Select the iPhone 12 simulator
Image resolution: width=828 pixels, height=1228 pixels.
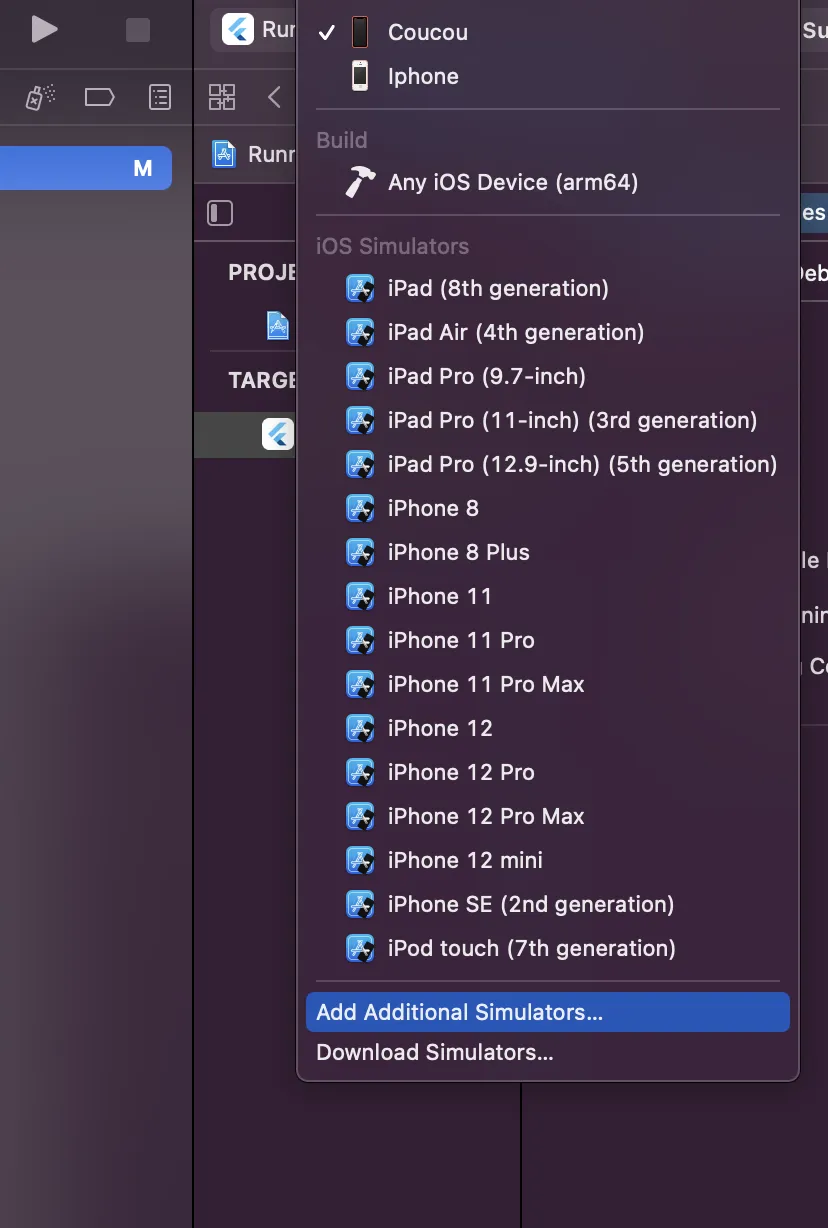tap(548, 728)
